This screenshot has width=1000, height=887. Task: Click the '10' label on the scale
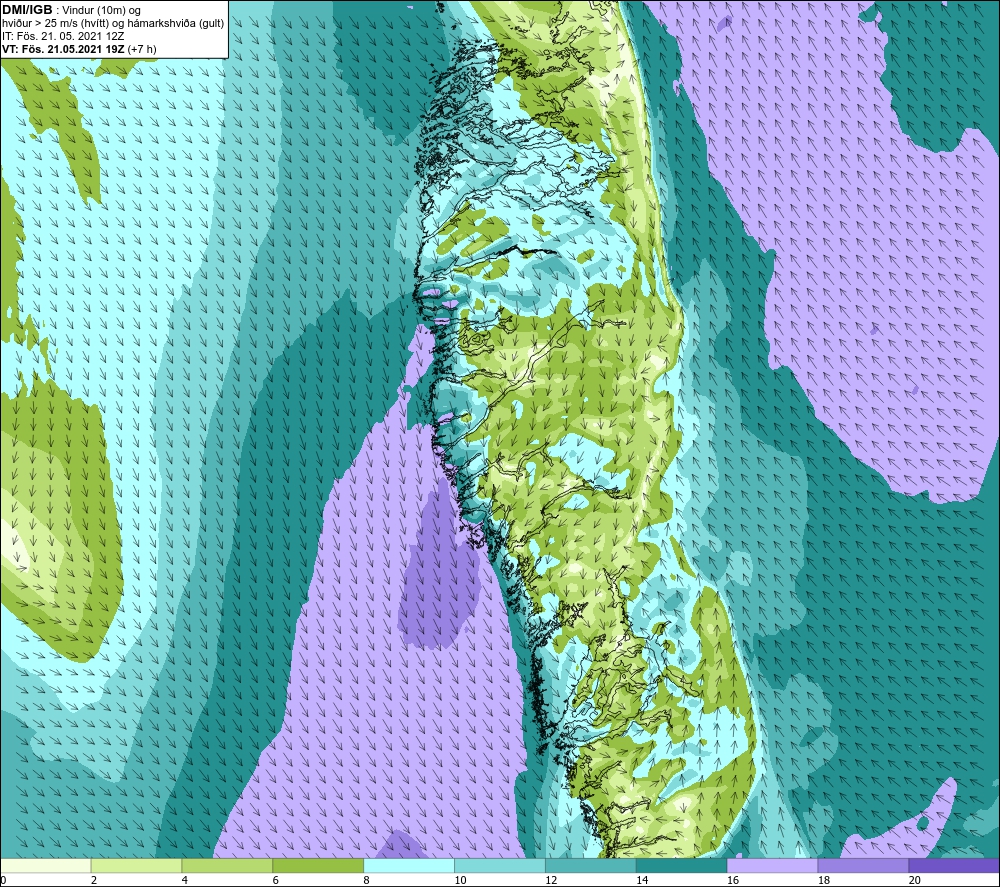[460, 880]
